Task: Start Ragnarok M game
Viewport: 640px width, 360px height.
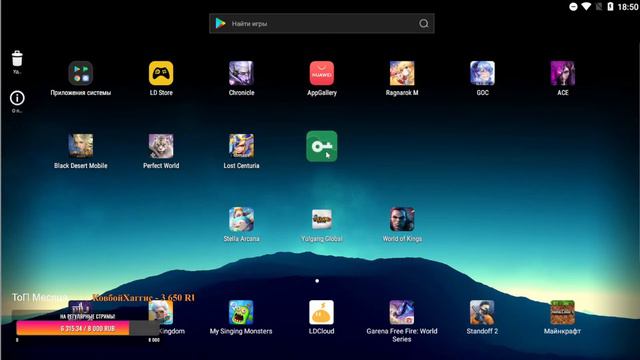Action: pos(402,73)
